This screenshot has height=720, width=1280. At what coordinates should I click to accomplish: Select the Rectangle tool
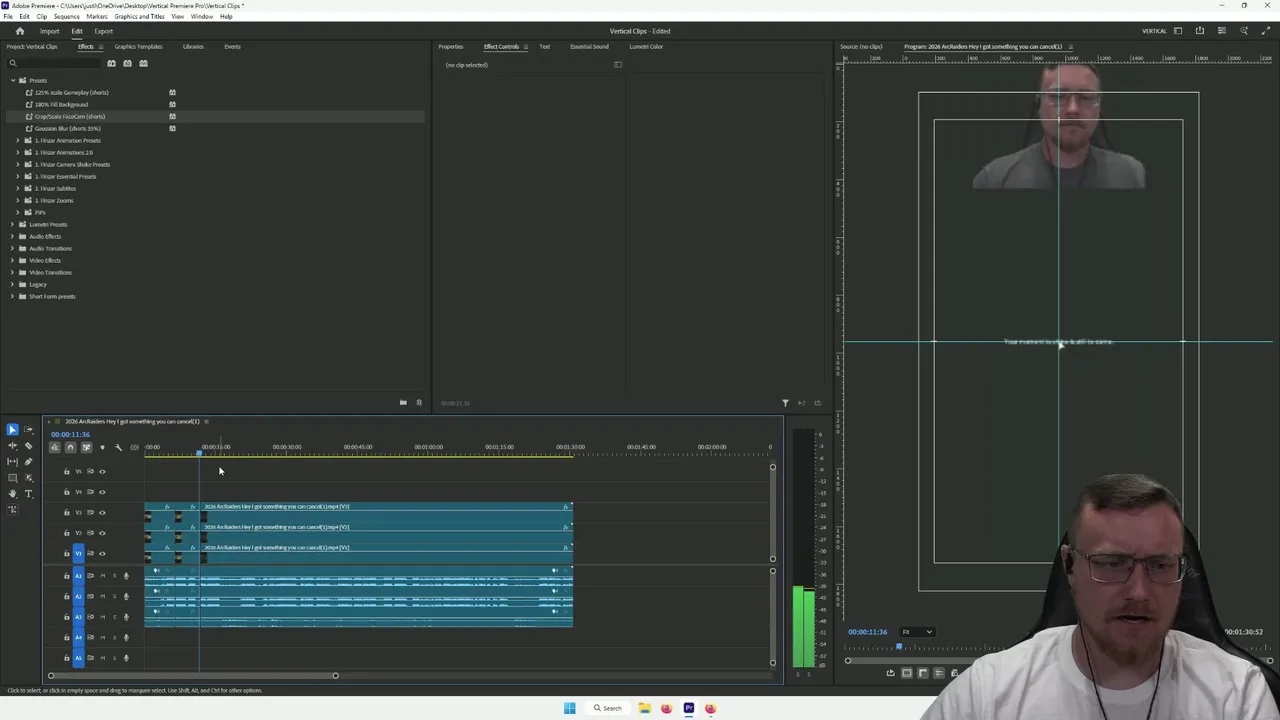pos(12,477)
